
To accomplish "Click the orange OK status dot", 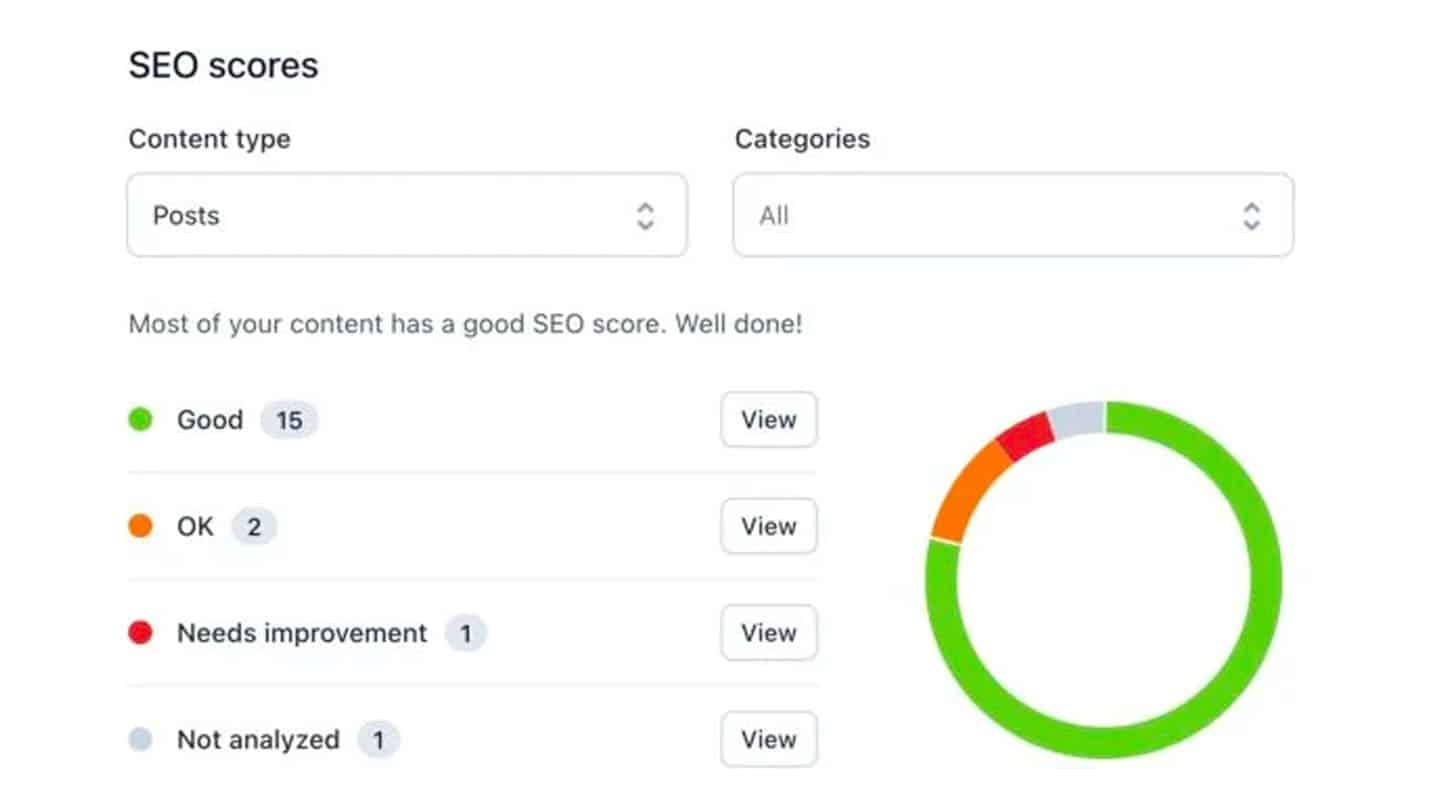I will point(139,526).
